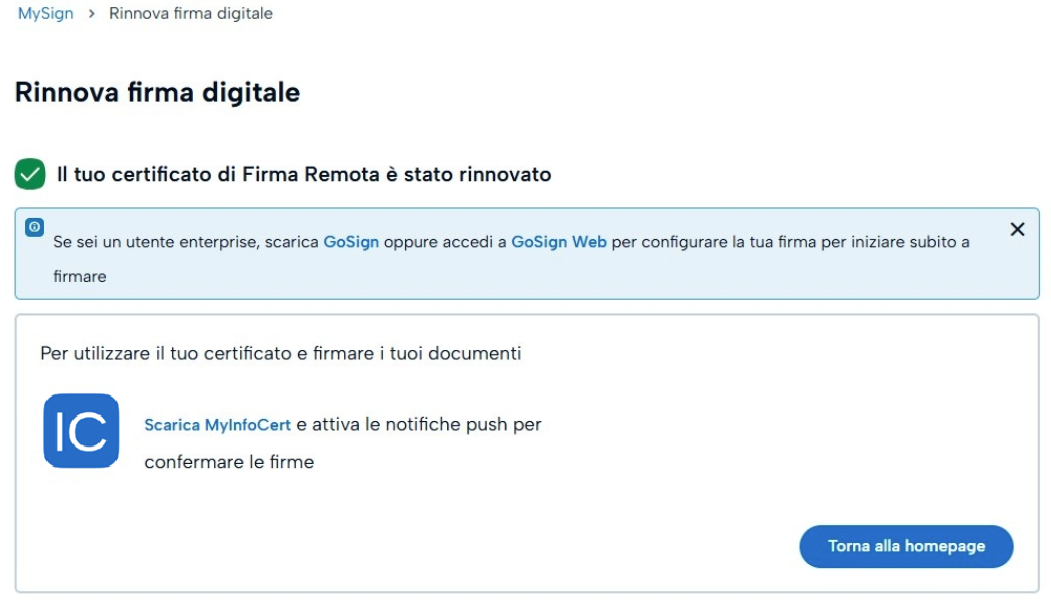
Task: Click the green checkmark success icon
Action: coord(30,174)
